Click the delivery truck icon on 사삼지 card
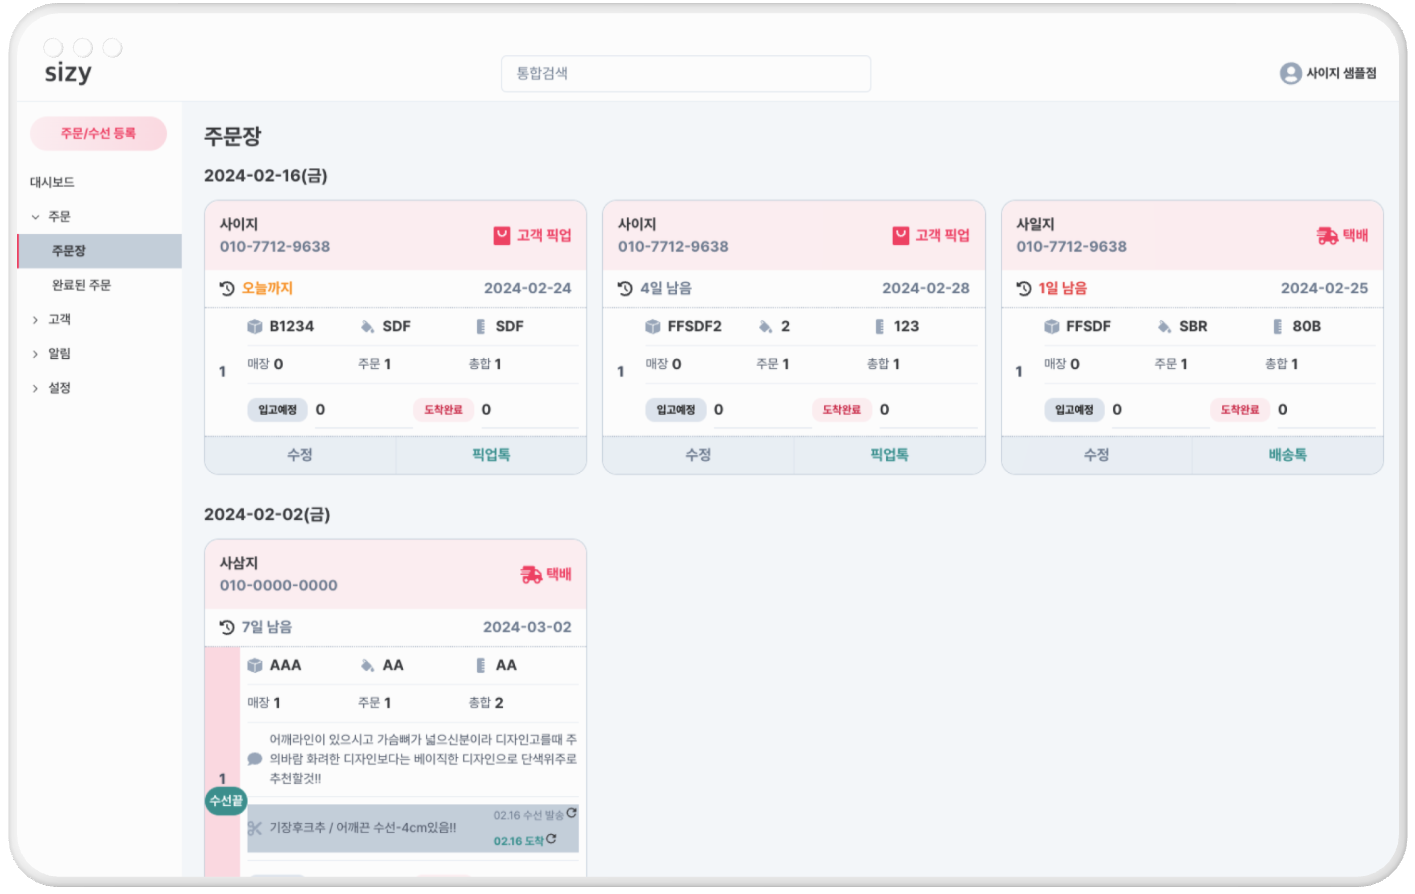Viewport: 1415px width, 894px height. [x=531, y=574]
